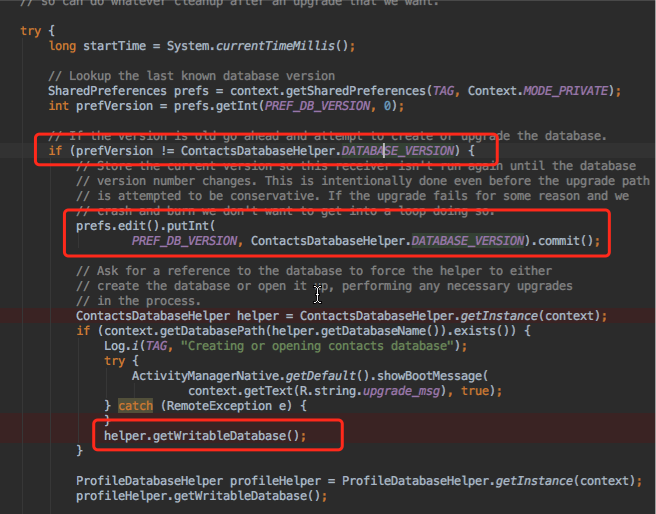The image size is (656, 514).
Task: Click the 'try {' line opening the block
Action: (37, 31)
